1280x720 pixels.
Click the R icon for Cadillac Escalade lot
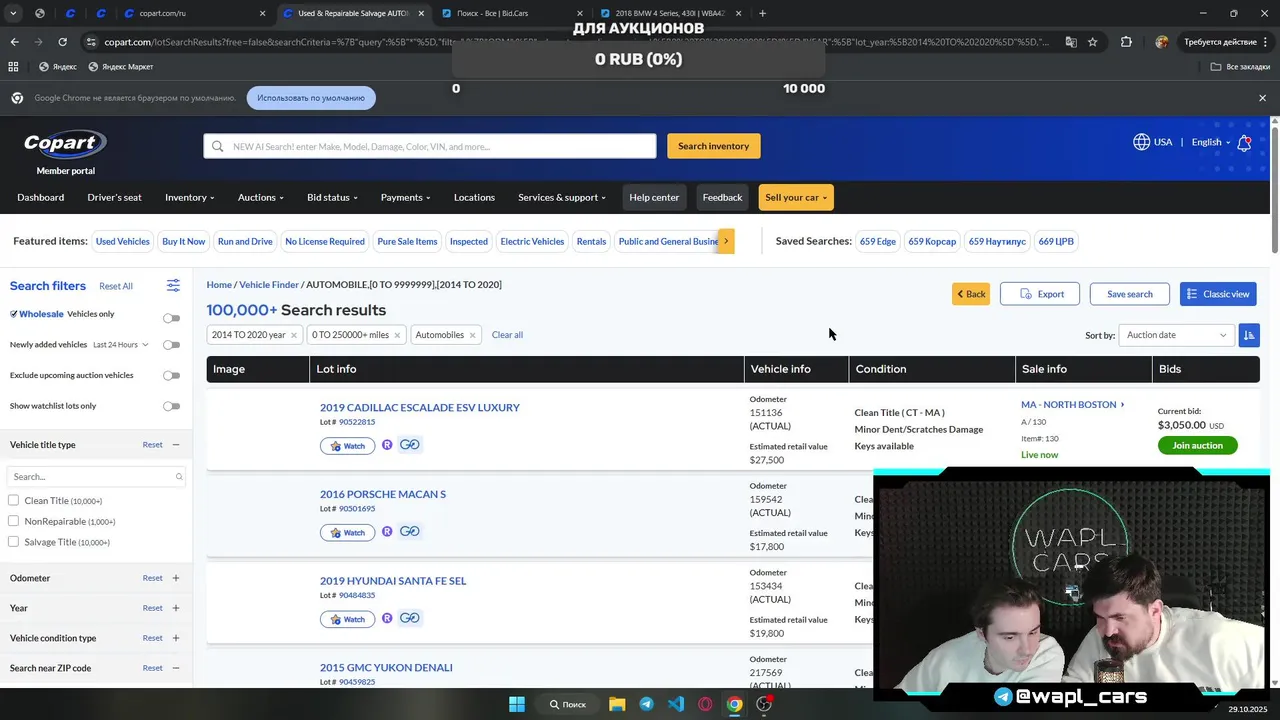[x=387, y=445]
